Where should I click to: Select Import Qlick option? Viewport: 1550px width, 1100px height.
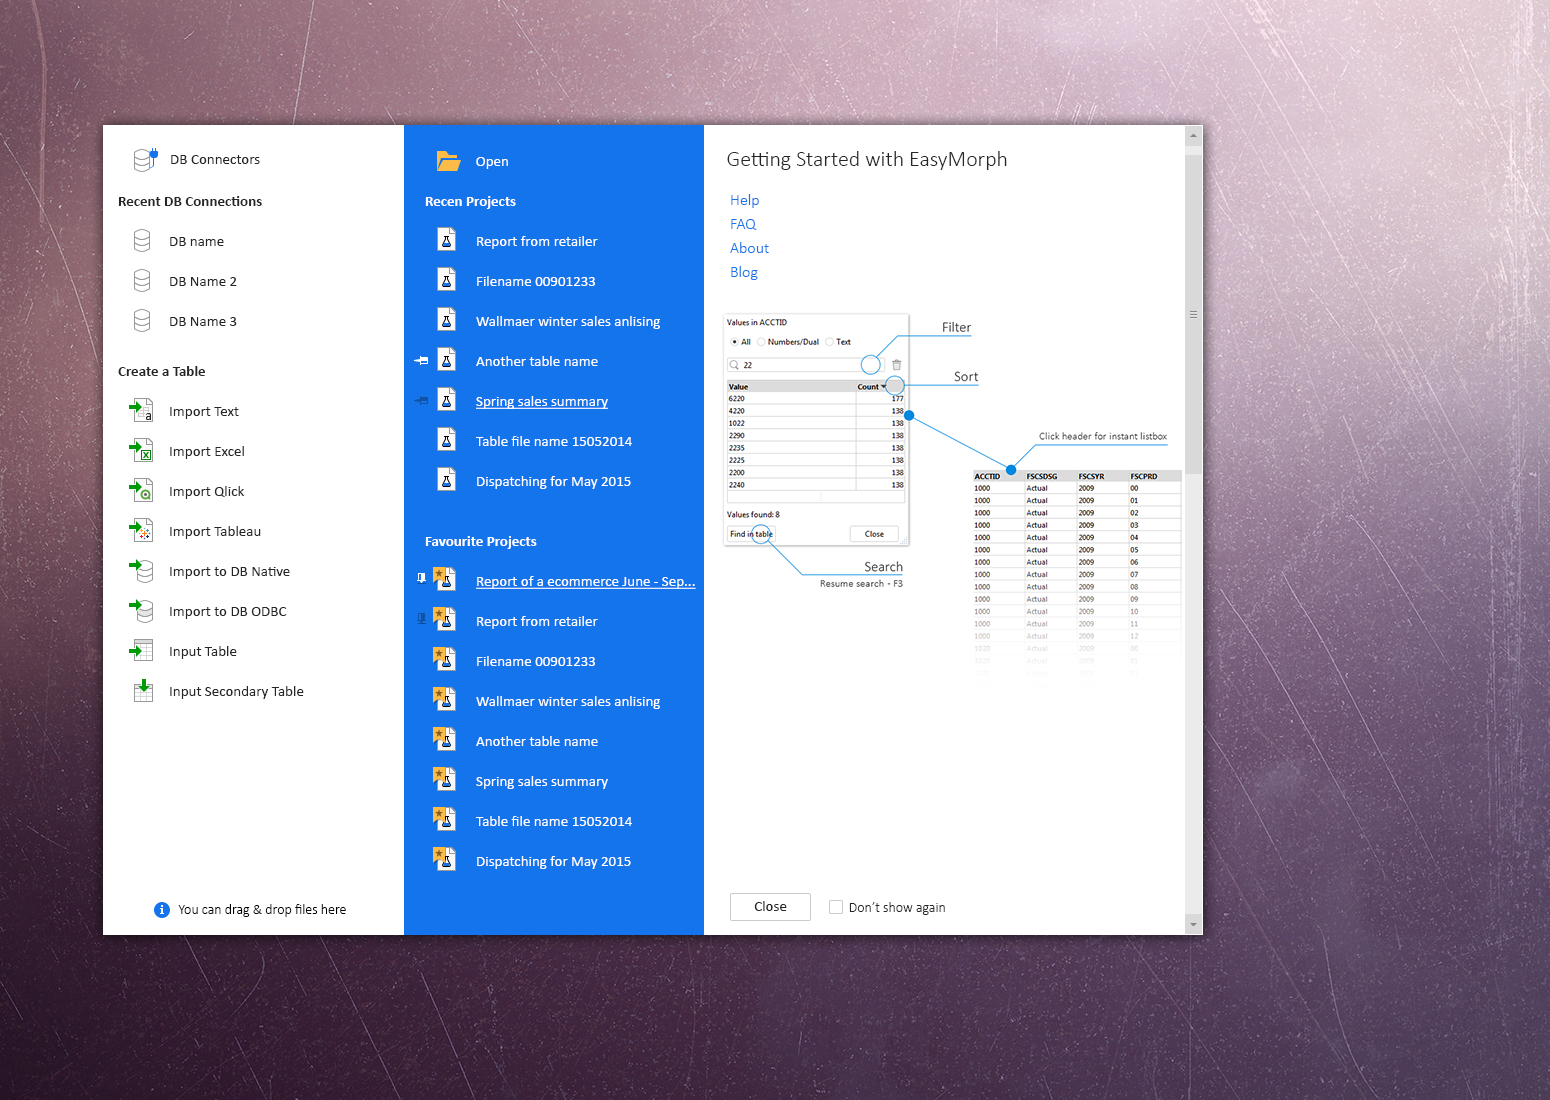click(x=207, y=491)
